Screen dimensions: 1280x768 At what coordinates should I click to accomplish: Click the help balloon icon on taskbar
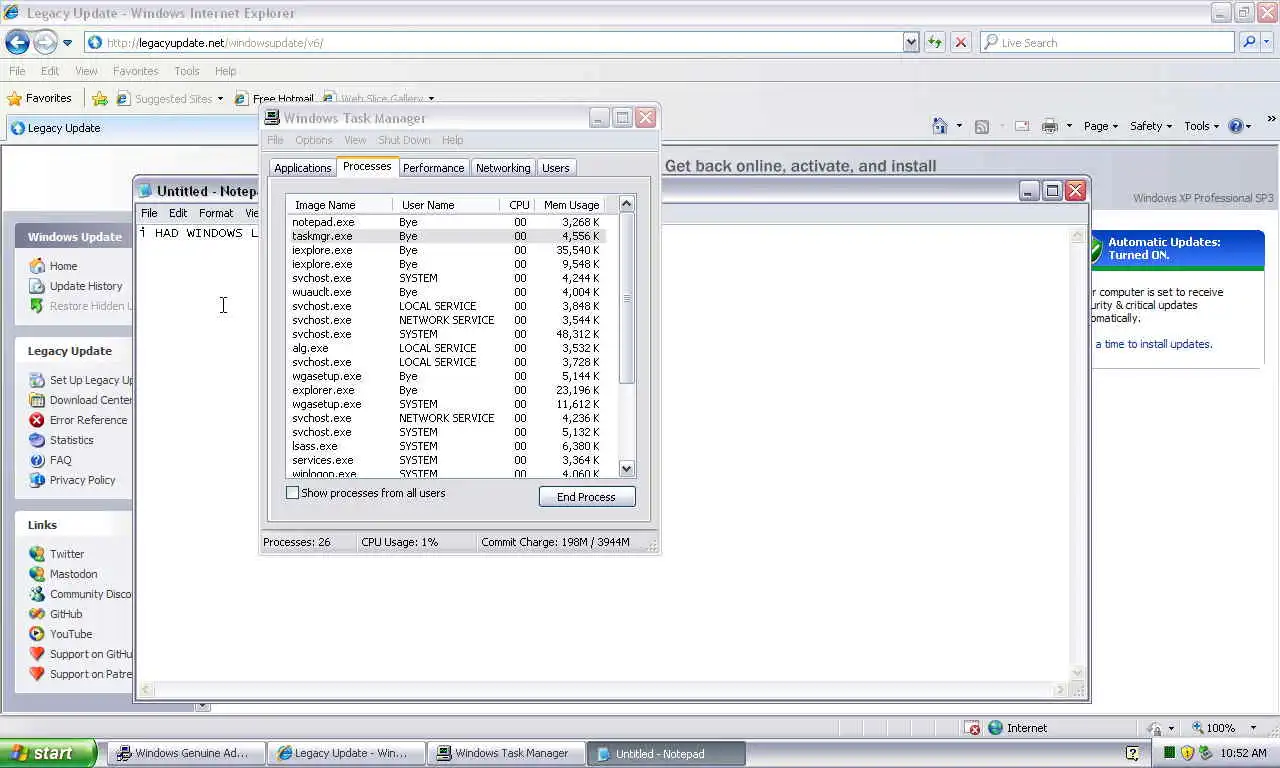click(1132, 754)
